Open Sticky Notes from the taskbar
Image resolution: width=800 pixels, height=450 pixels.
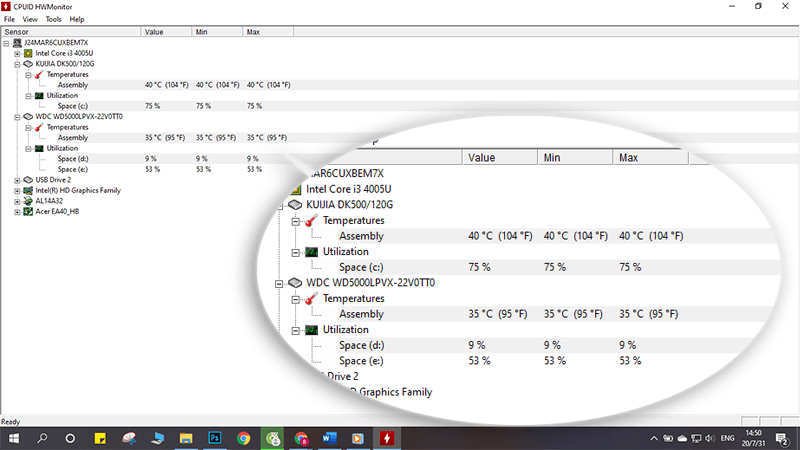pyautogui.click(x=100, y=438)
